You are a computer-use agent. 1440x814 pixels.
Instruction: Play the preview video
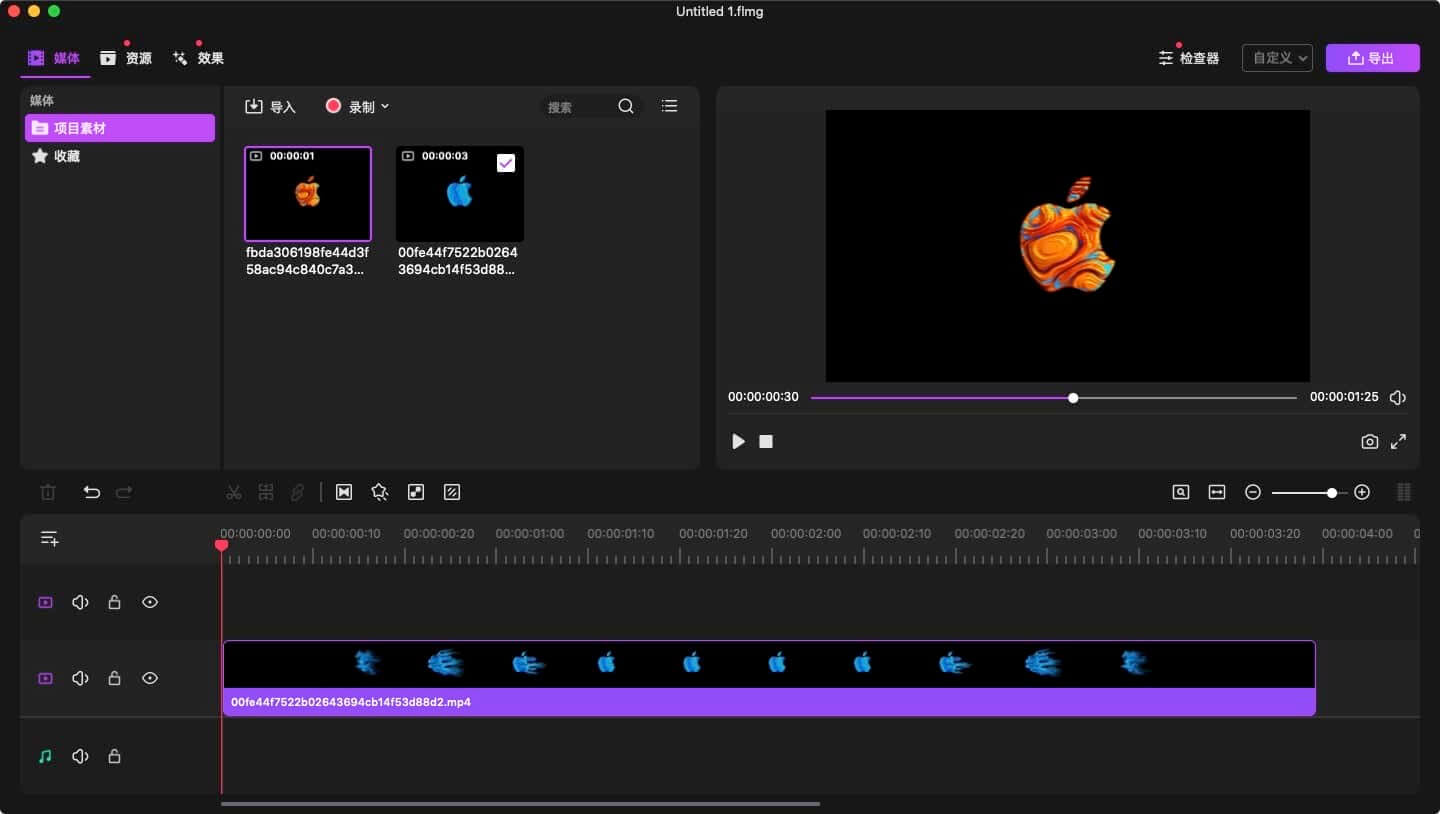pos(738,441)
